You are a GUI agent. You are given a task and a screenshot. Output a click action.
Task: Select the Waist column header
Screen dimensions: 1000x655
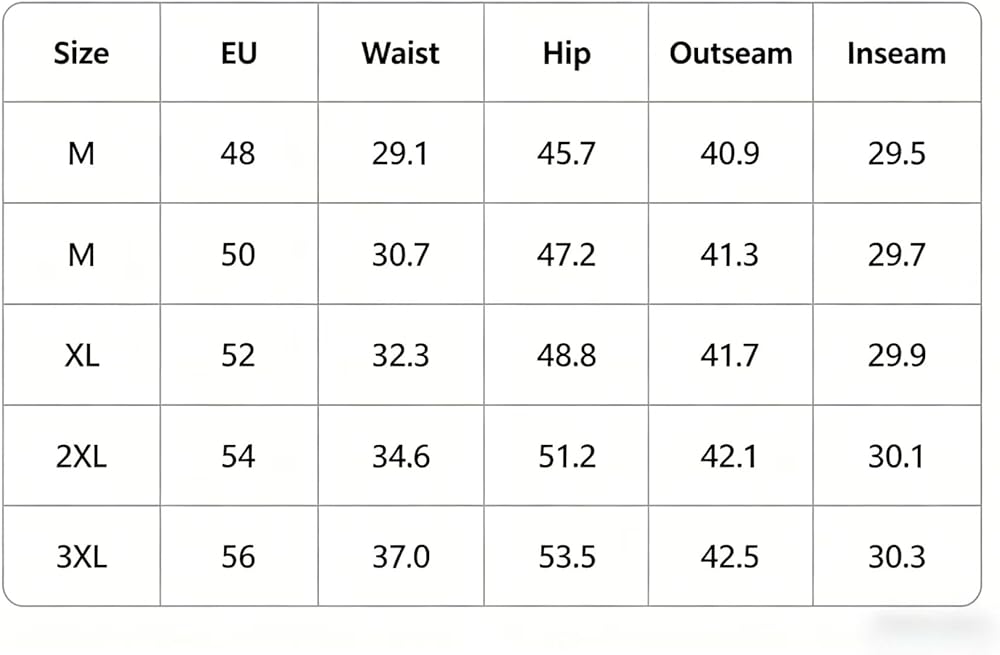(x=401, y=53)
